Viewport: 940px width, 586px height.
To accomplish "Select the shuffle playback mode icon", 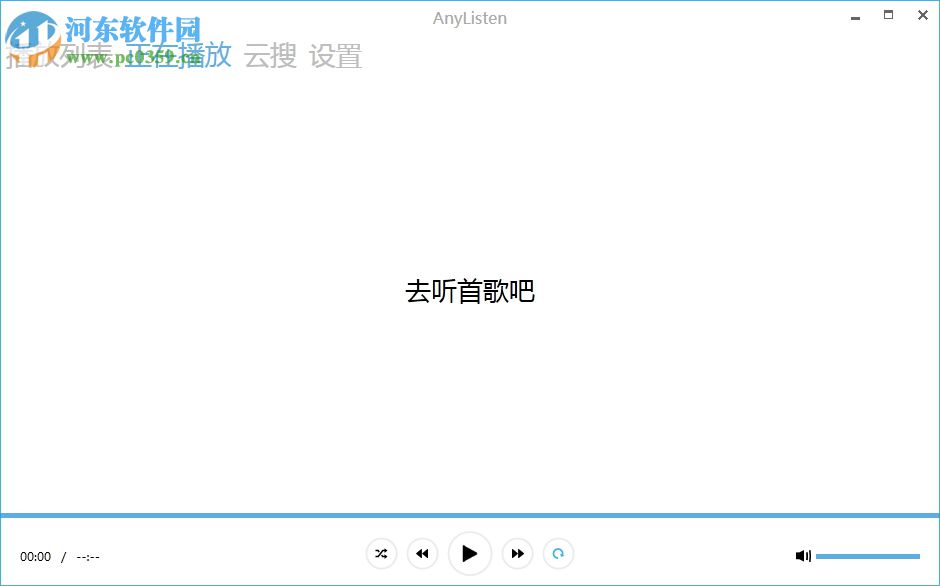I will (x=381, y=553).
